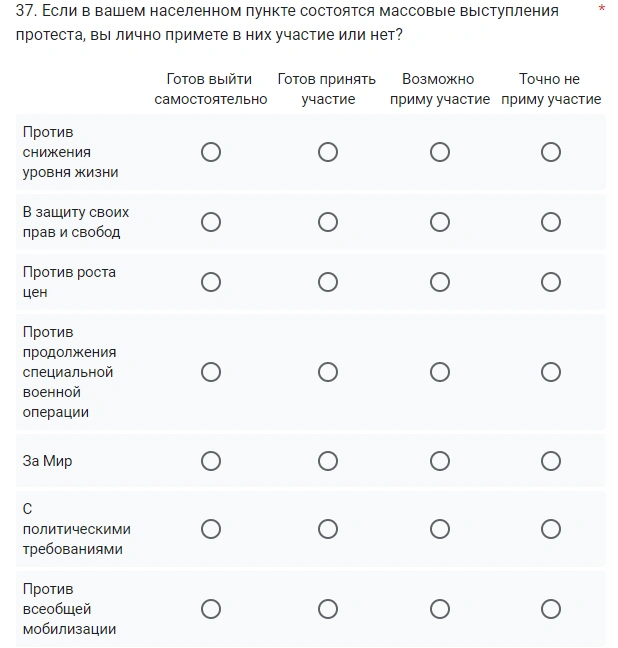Viewport: 618px width, 648px height.
Task: Mark 'Готов выйти самостоятельно' for 'Против роста цен'
Action: (x=211, y=282)
